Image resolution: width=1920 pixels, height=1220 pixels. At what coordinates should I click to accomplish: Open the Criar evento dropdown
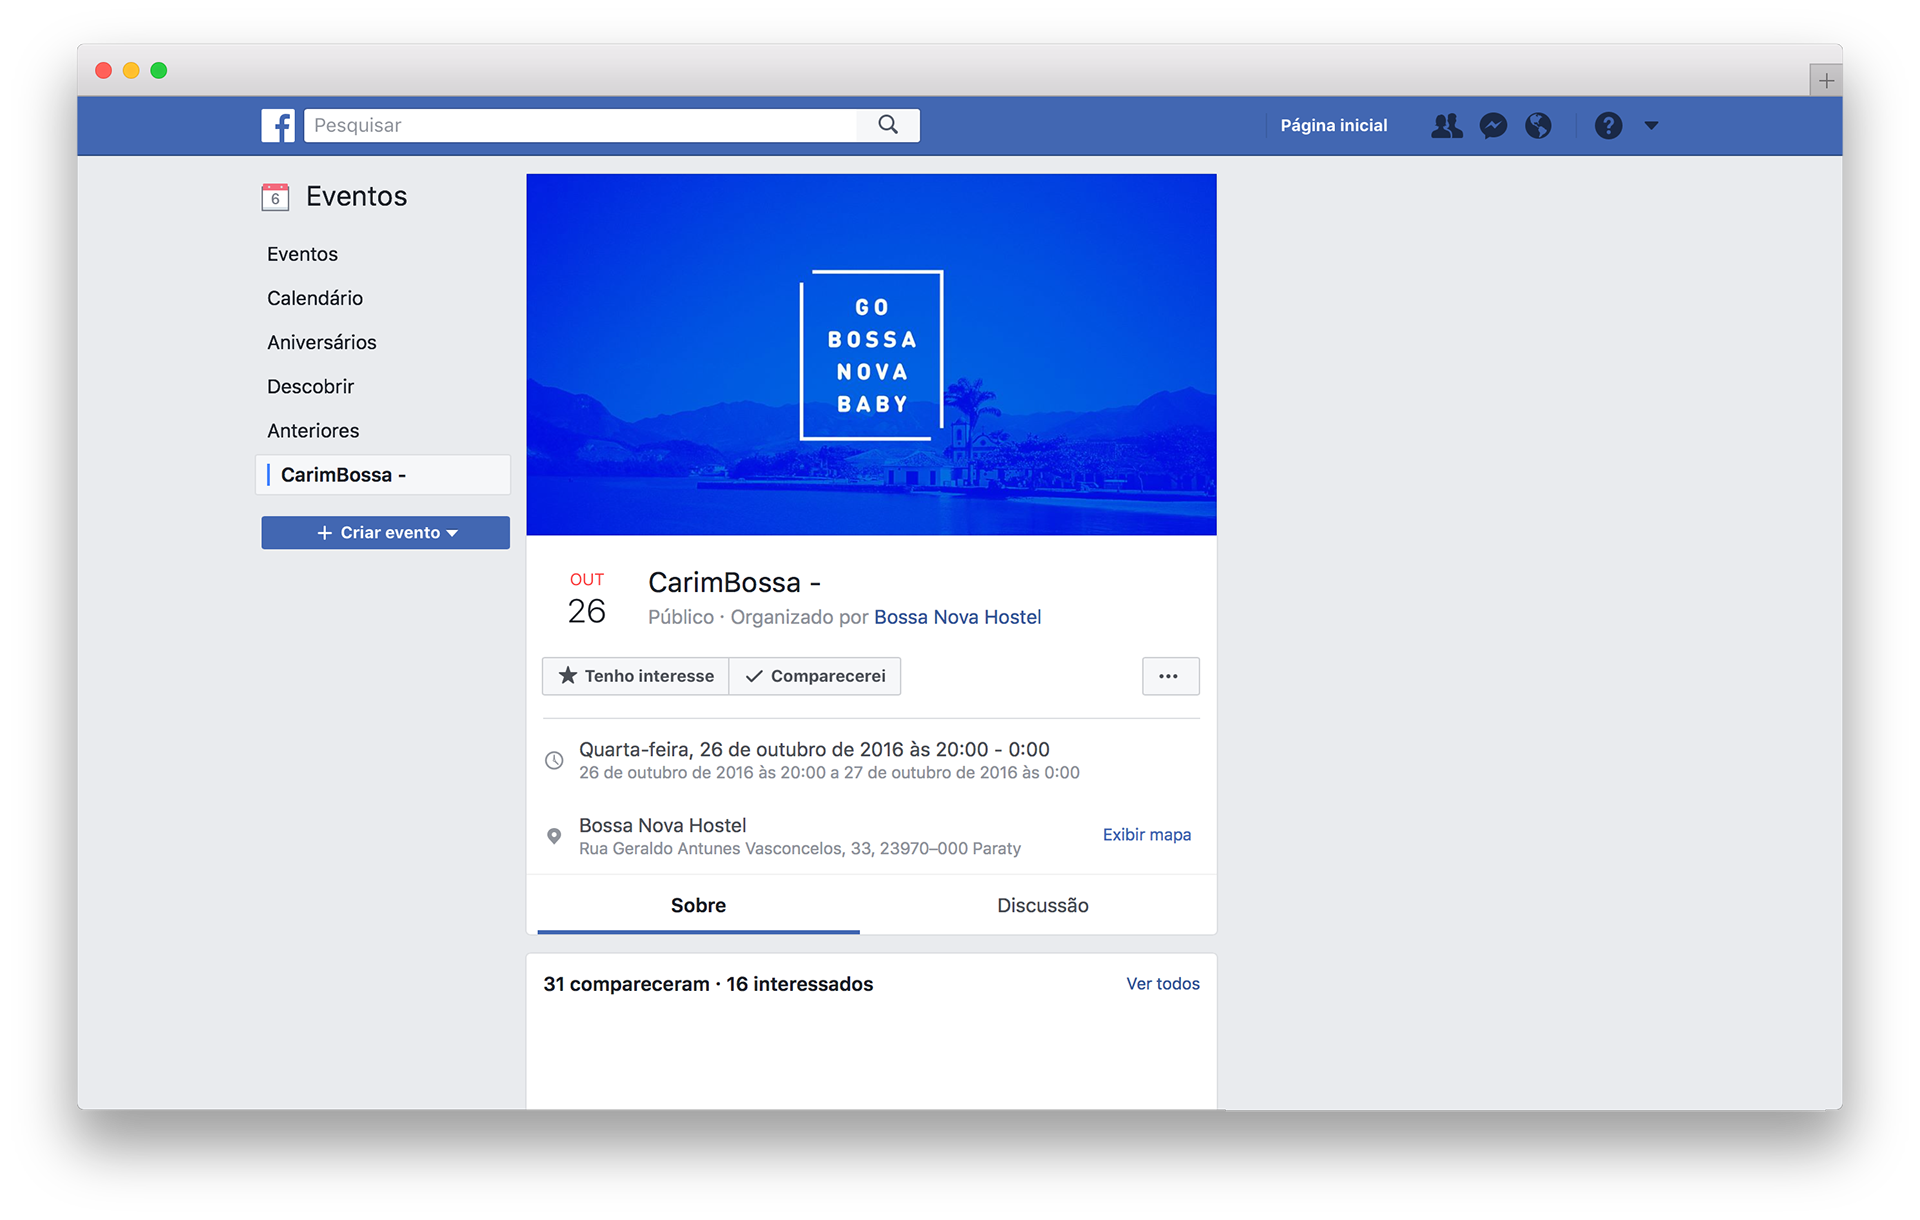[386, 533]
